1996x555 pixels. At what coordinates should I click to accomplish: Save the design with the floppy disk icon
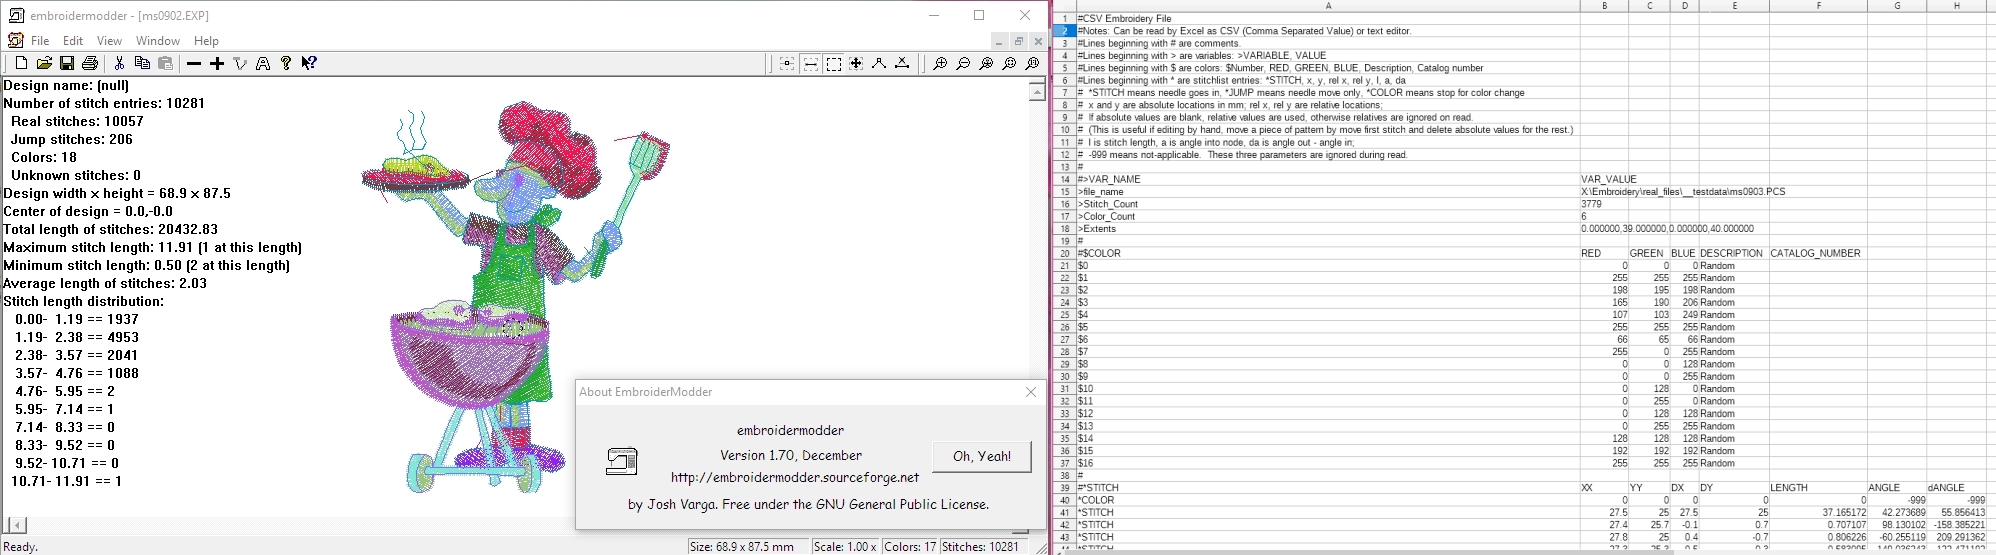click(67, 63)
